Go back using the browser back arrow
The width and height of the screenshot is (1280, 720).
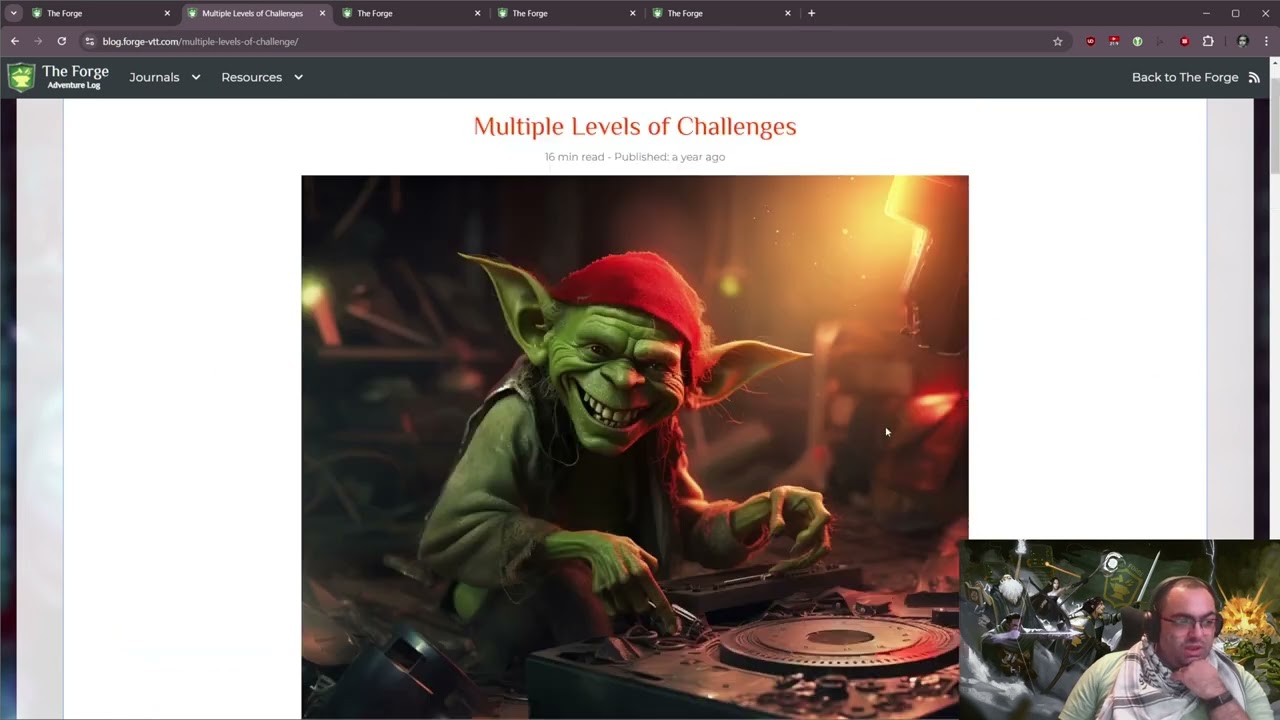(x=14, y=41)
